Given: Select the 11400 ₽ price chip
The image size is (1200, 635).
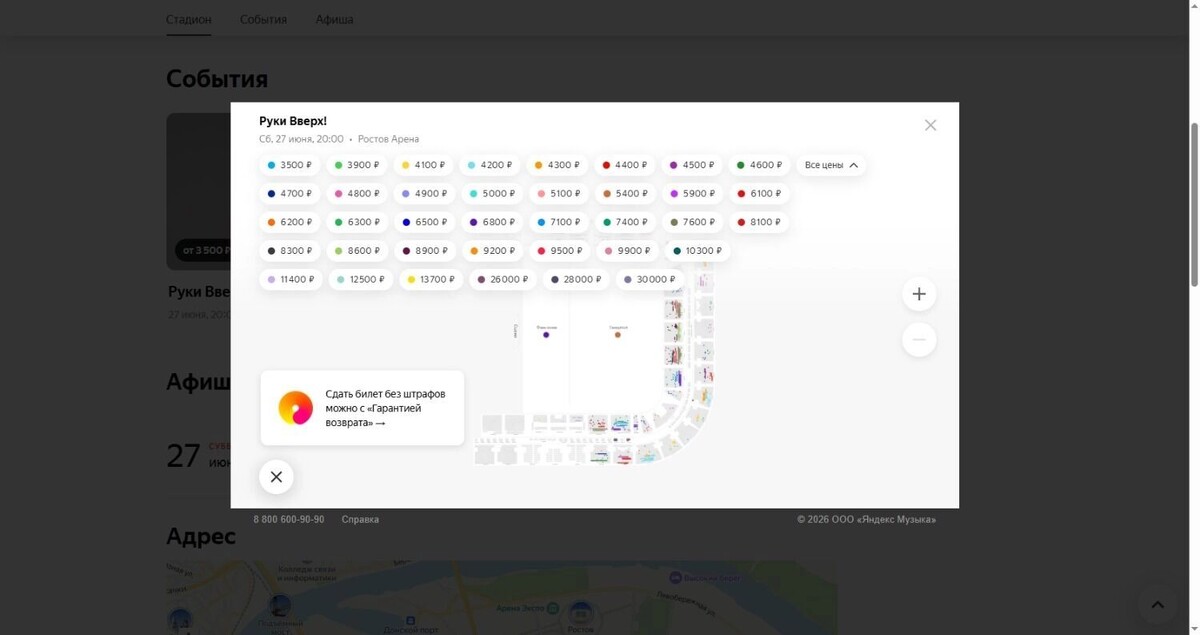Looking at the screenshot, I should pyautogui.click(x=291, y=279).
